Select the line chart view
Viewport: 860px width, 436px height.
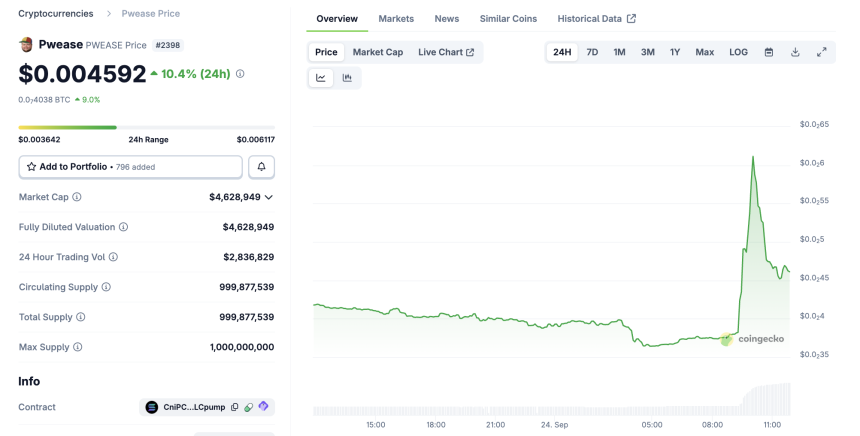(321, 78)
